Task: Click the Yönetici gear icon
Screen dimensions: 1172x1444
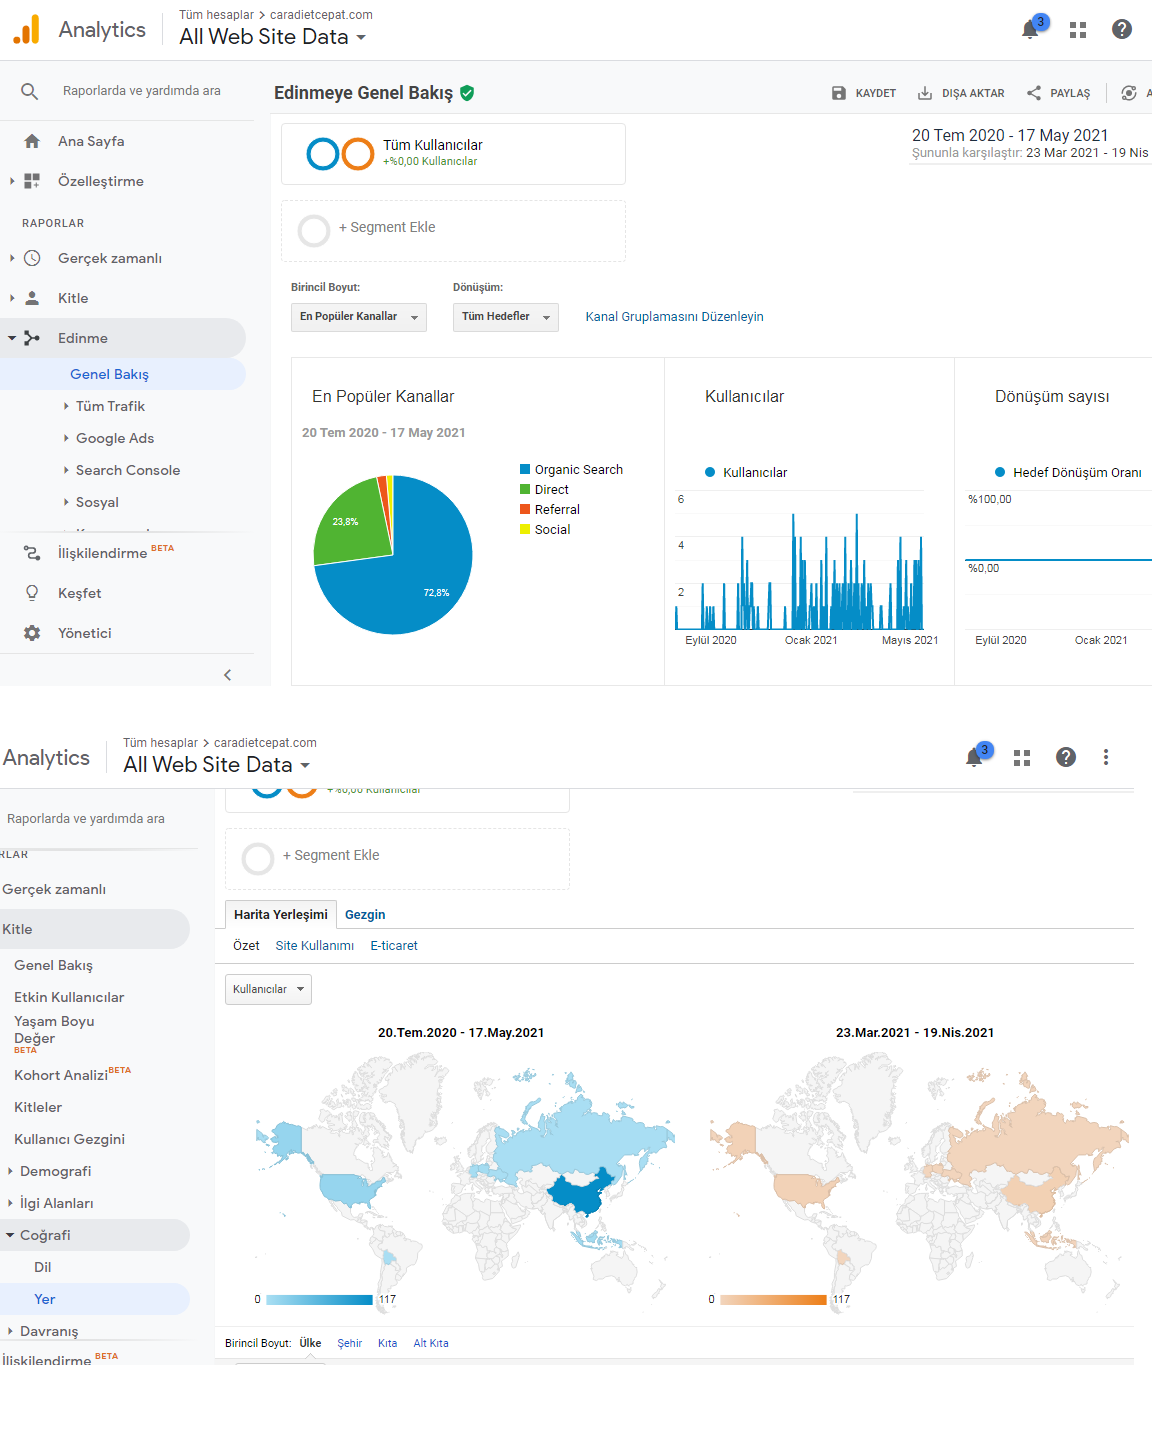Action: (32, 633)
